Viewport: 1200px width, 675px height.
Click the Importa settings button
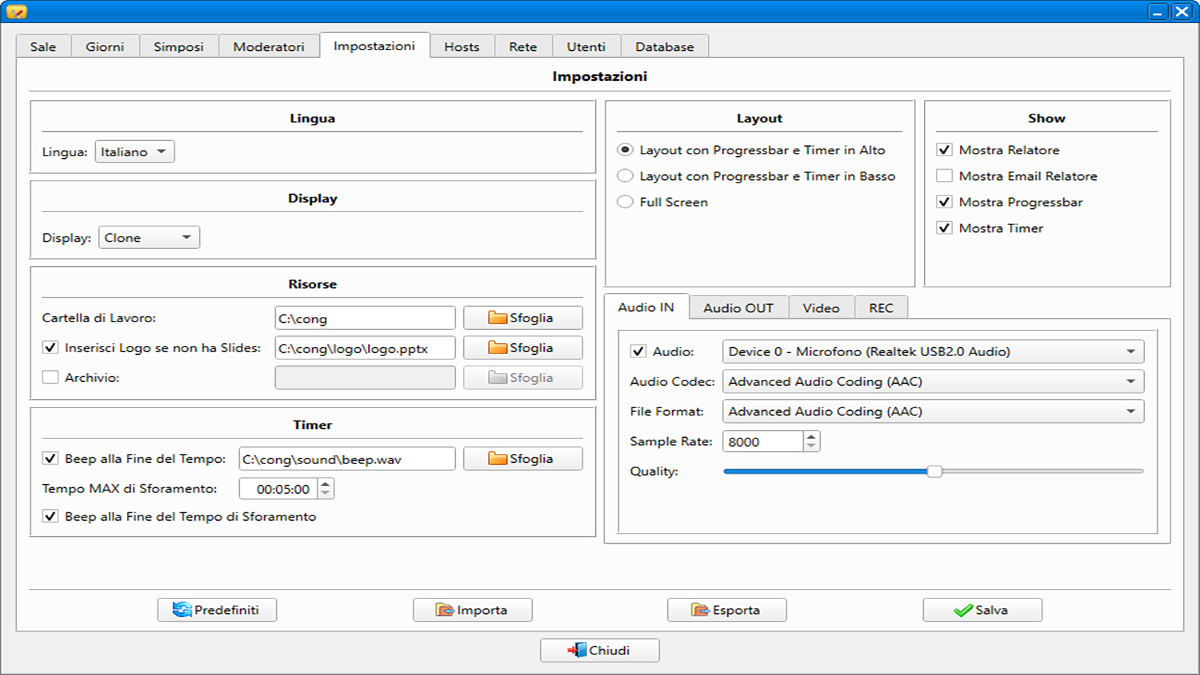(x=473, y=610)
